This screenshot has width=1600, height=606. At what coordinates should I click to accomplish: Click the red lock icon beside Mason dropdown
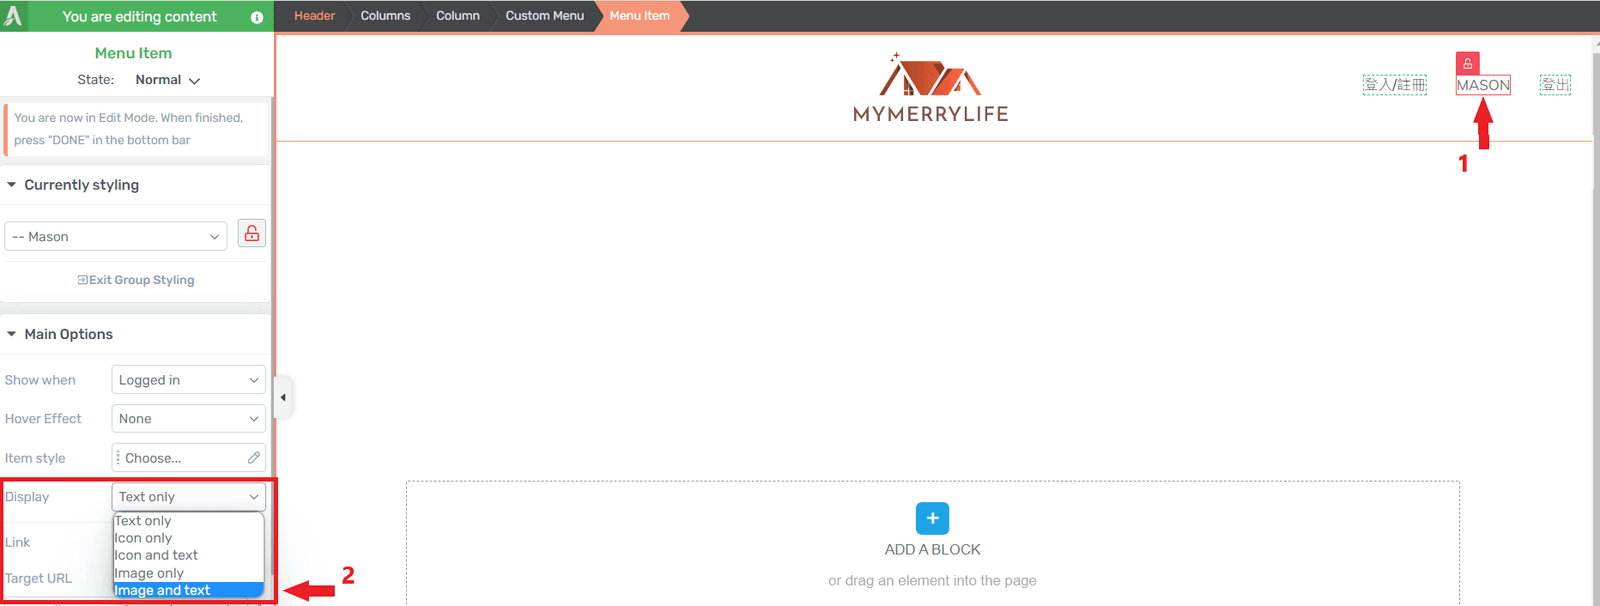click(252, 234)
